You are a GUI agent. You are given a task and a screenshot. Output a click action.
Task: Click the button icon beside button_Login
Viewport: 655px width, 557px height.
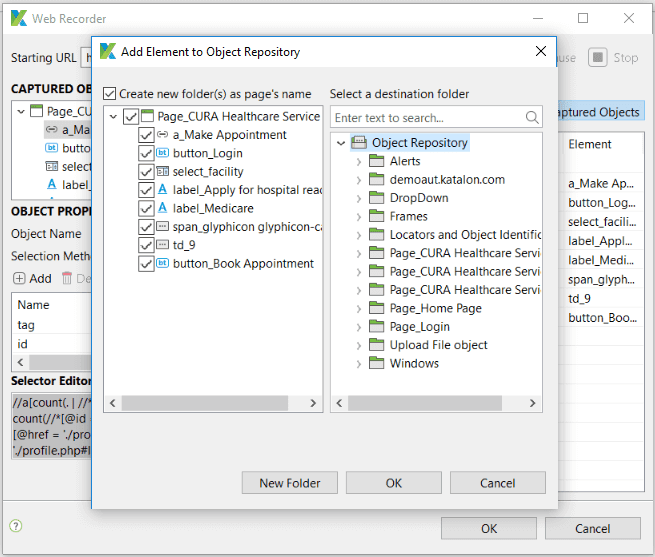(162, 153)
